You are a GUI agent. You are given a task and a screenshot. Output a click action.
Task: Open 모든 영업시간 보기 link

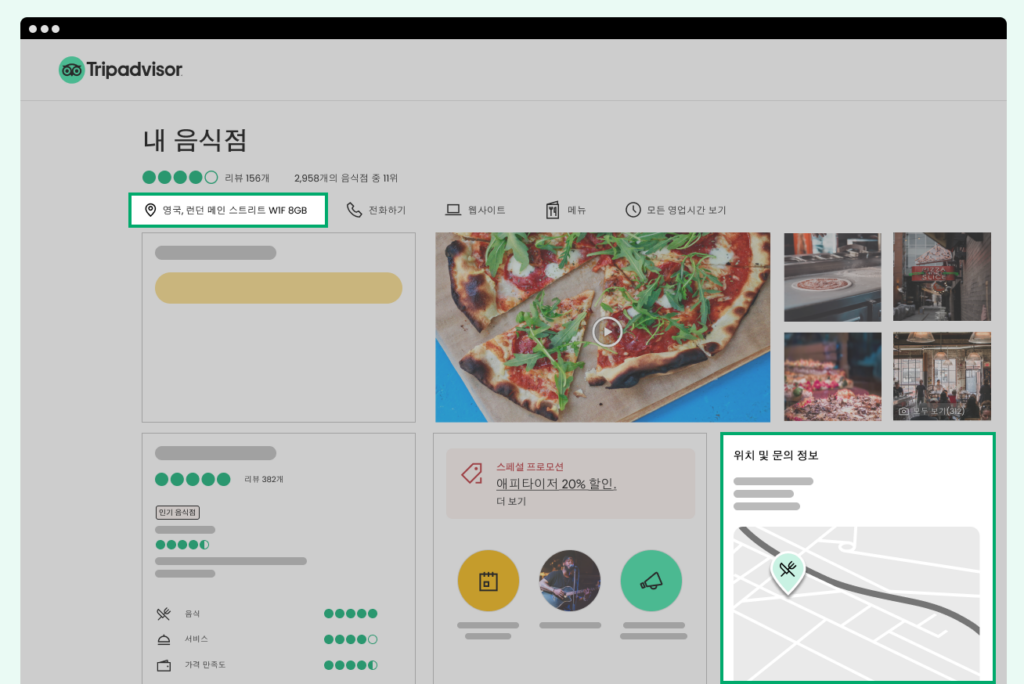coord(686,210)
